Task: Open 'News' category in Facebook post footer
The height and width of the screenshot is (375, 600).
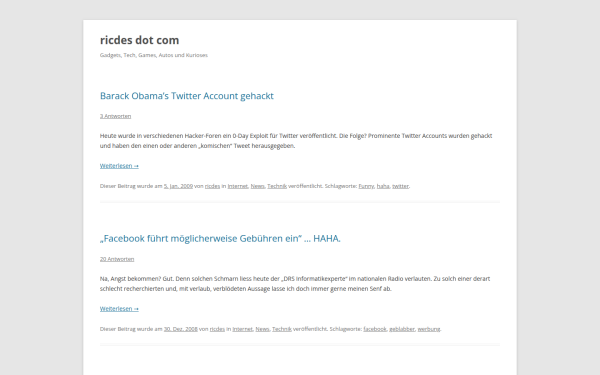Action: [x=262, y=329]
